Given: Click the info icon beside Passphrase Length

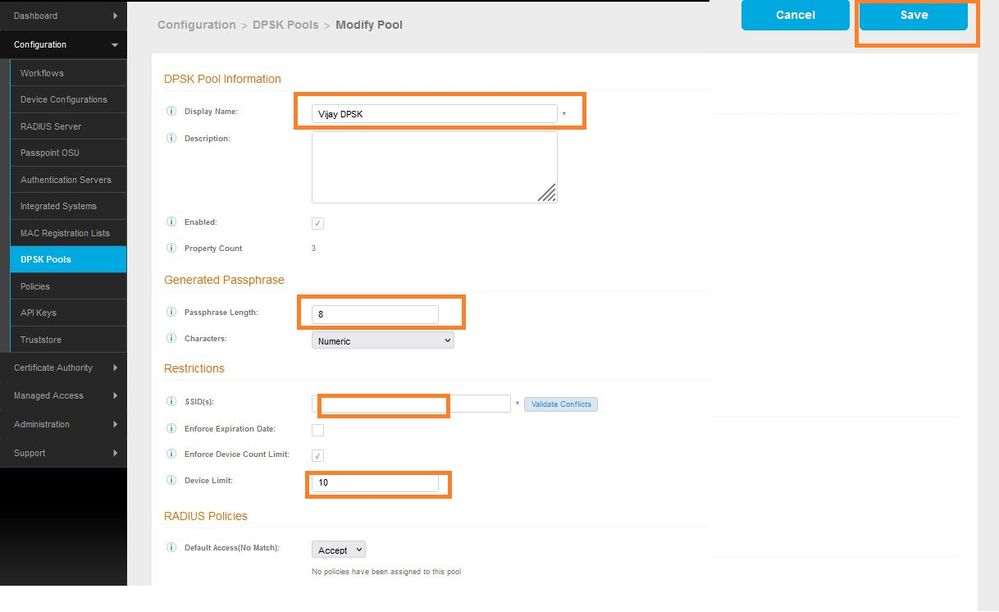Looking at the screenshot, I should (x=171, y=313).
